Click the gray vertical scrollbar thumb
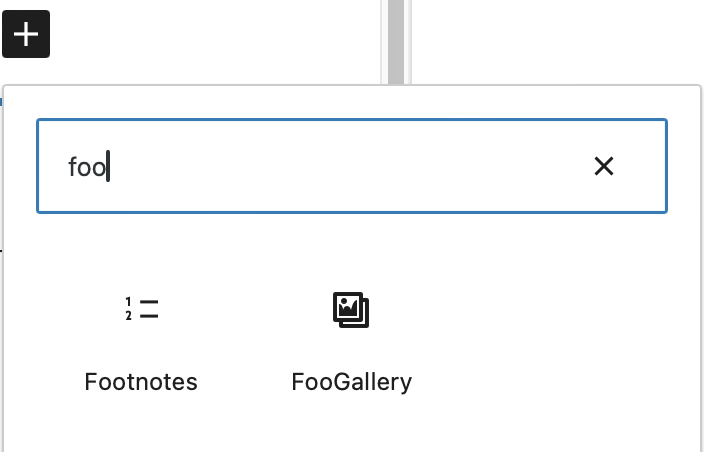The image size is (704, 452). [x=396, y=40]
